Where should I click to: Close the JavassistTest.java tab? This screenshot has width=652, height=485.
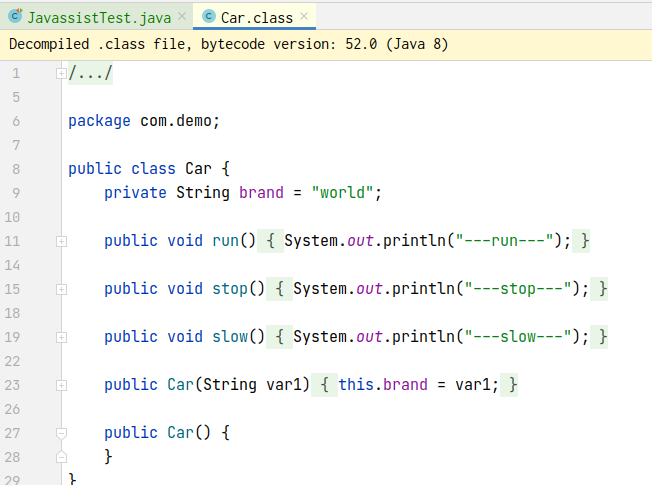pos(181,17)
